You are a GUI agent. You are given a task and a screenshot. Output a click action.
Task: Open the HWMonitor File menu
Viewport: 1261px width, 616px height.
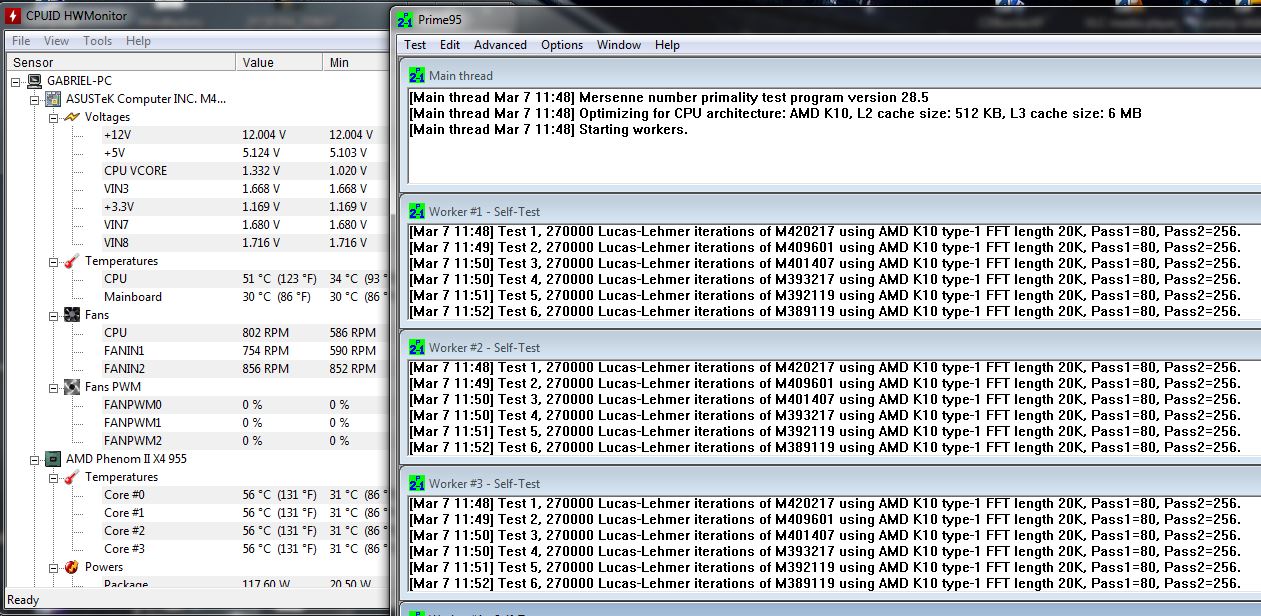click(x=21, y=41)
